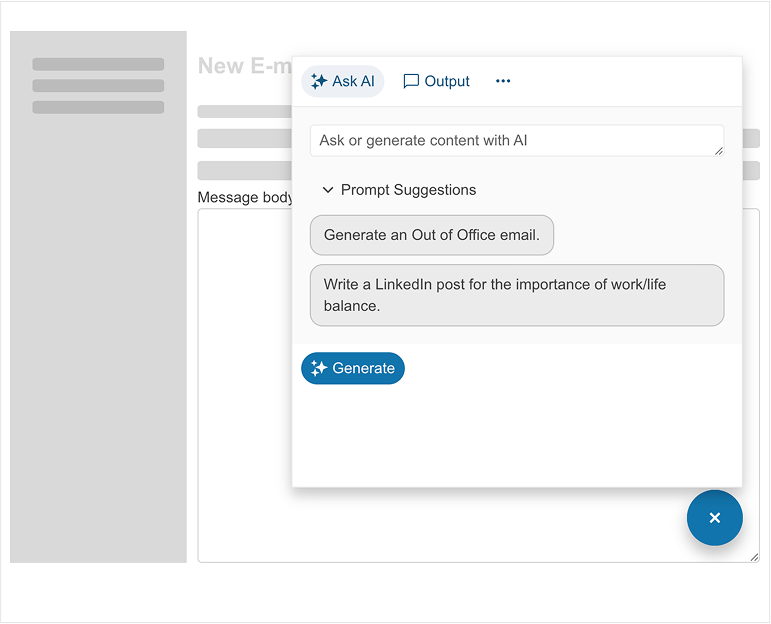Click the chat bubble icon beside Output

(411, 82)
